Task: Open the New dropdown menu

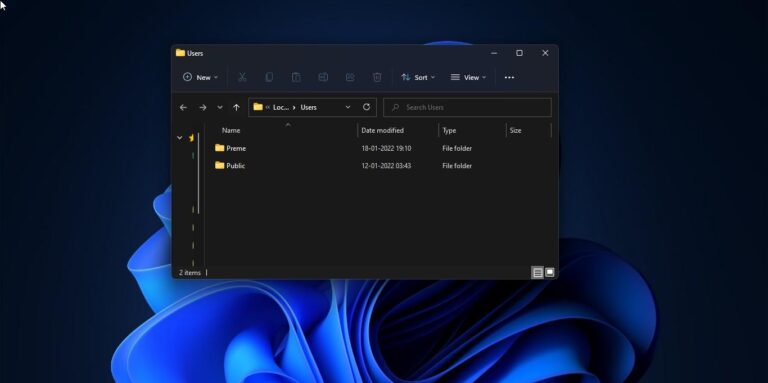Action: pos(200,77)
